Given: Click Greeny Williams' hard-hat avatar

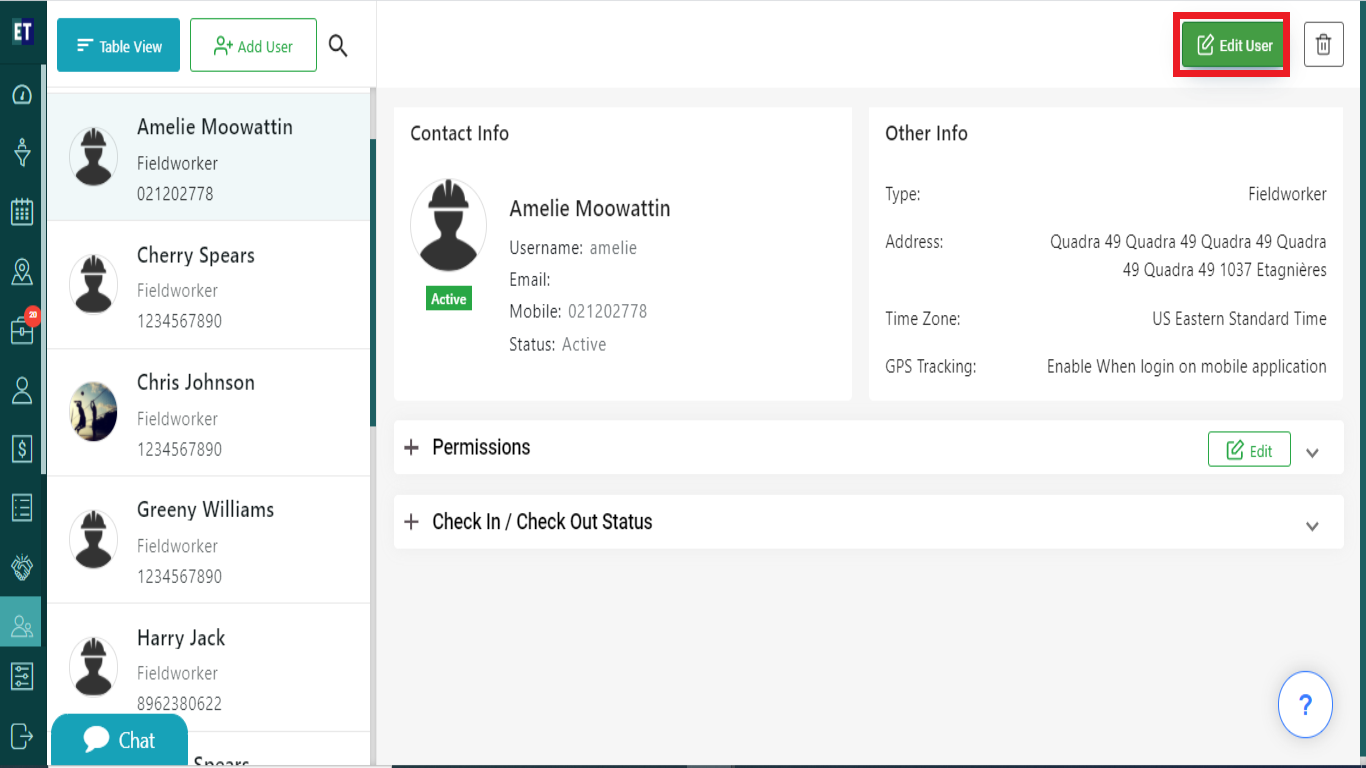Looking at the screenshot, I should [x=93, y=539].
